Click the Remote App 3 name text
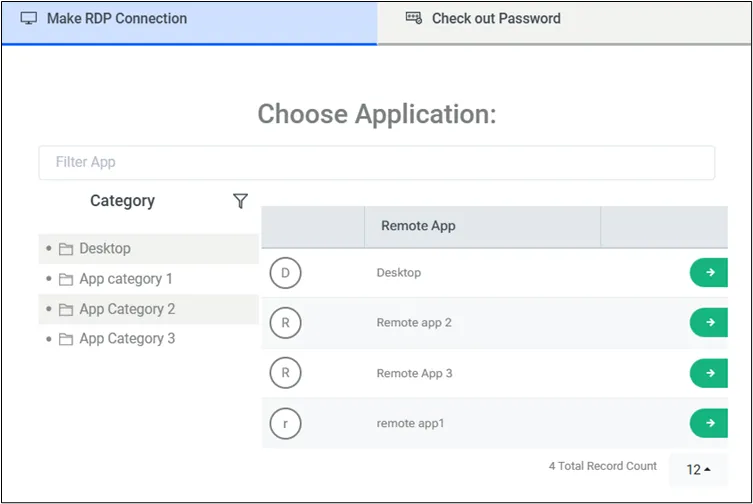Image resolution: width=753 pixels, height=504 pixels. click(x=414, y=373)
